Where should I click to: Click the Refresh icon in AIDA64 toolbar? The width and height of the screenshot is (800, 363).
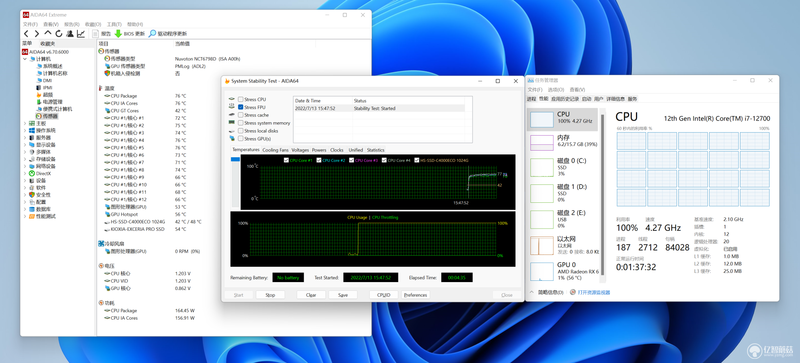59,34
